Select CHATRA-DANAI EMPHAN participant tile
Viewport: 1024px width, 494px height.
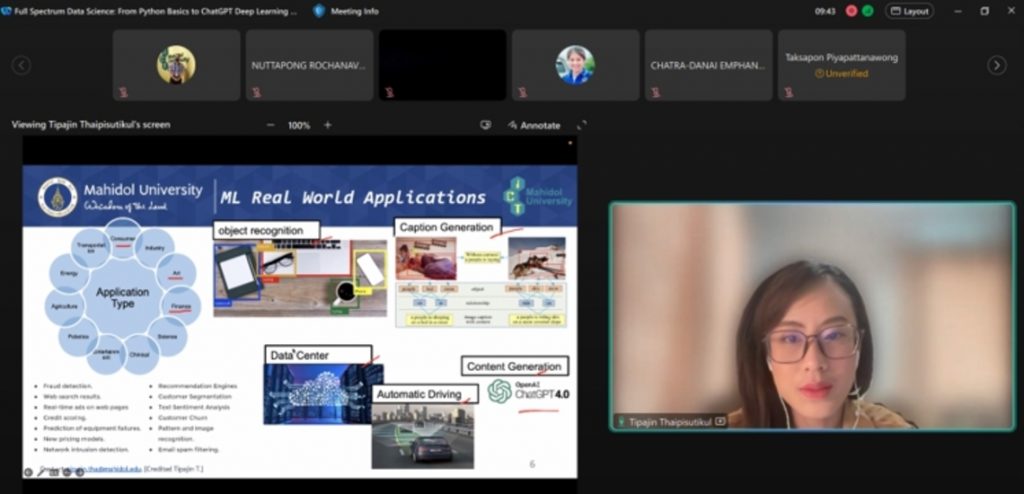click(708, 65)
